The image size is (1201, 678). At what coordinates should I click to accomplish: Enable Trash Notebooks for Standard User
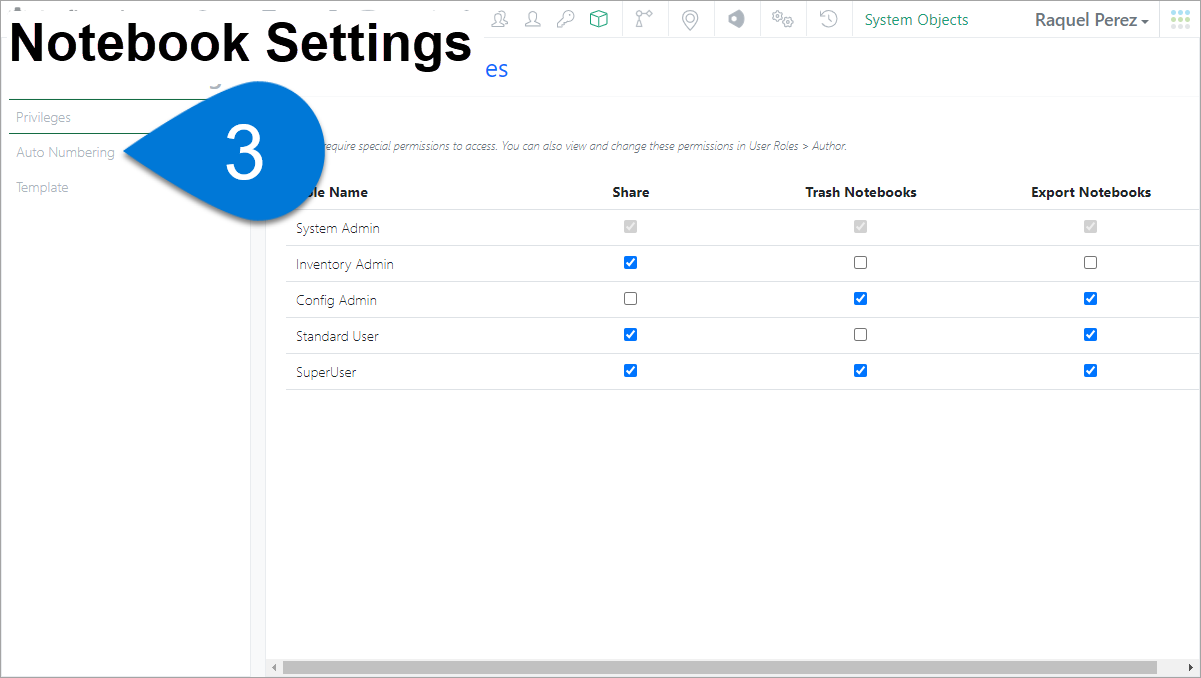860,335
